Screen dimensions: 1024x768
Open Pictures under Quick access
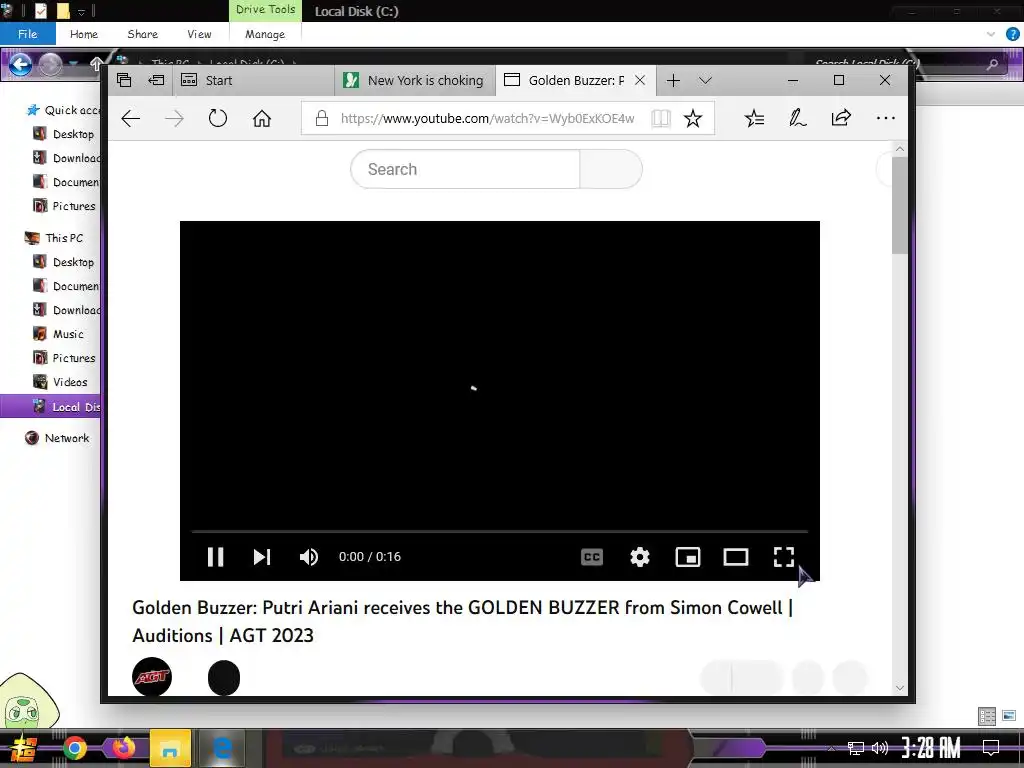point(64,206)
